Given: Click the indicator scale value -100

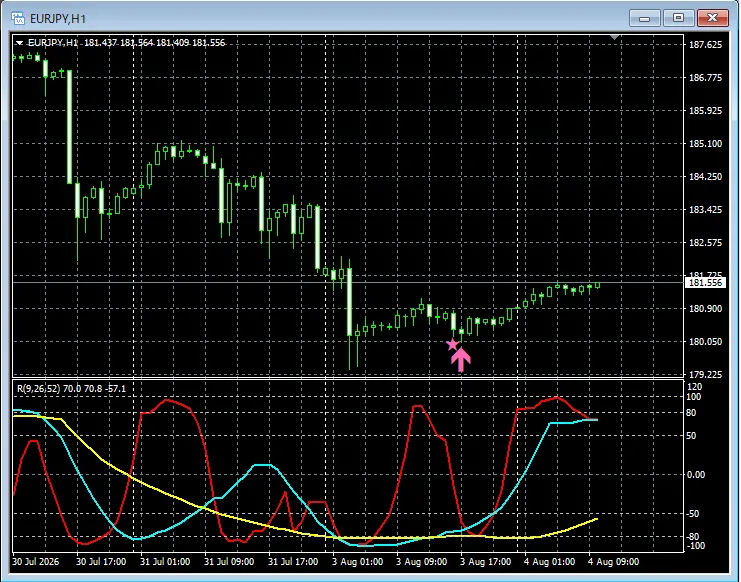Looking at the screenshot, I should click(695, 546).
